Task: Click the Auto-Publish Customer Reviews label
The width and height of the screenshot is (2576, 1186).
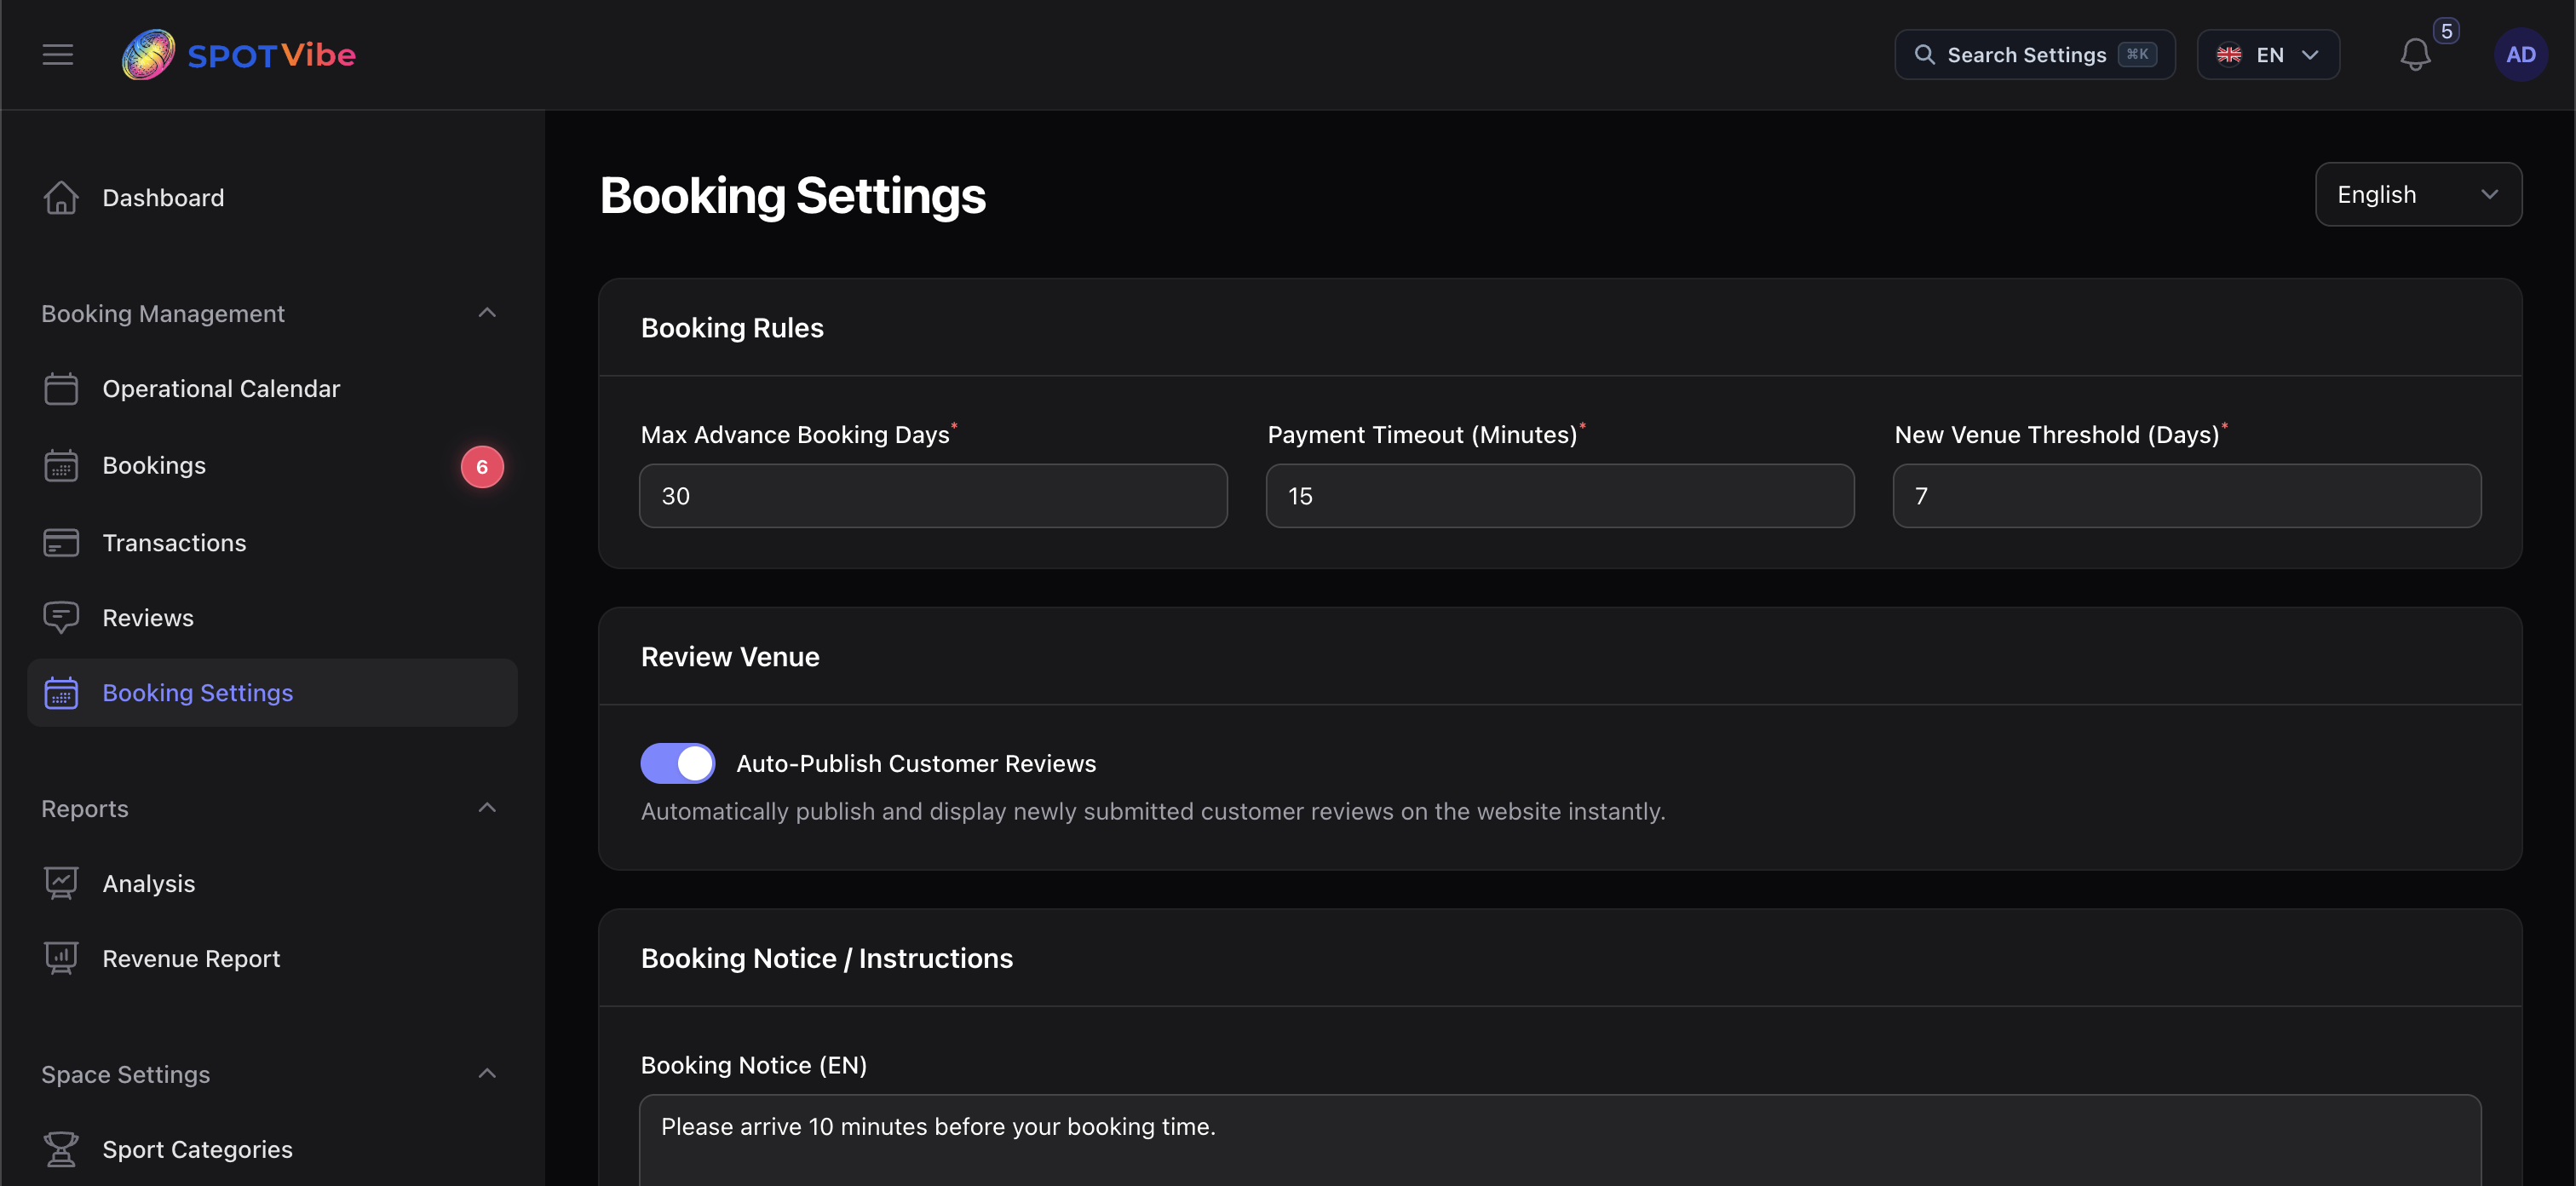Action: pos(916,763)
